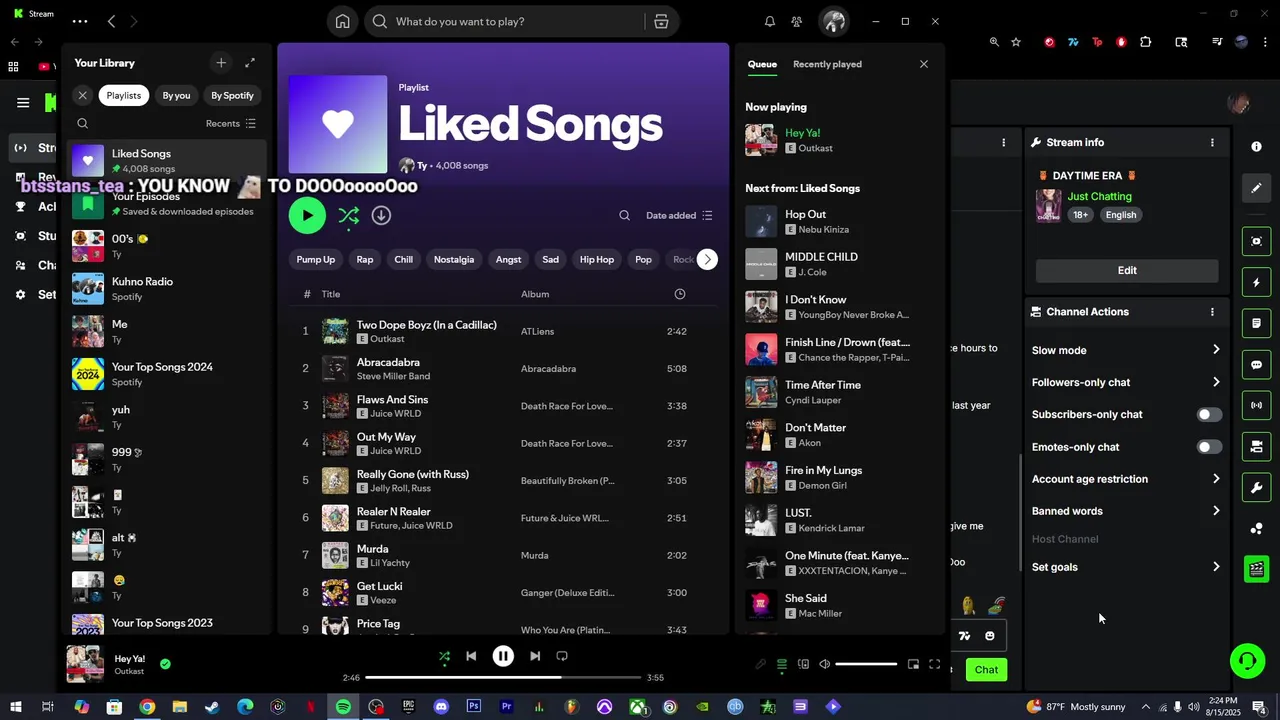Close the Queue panel

[924, 64]
